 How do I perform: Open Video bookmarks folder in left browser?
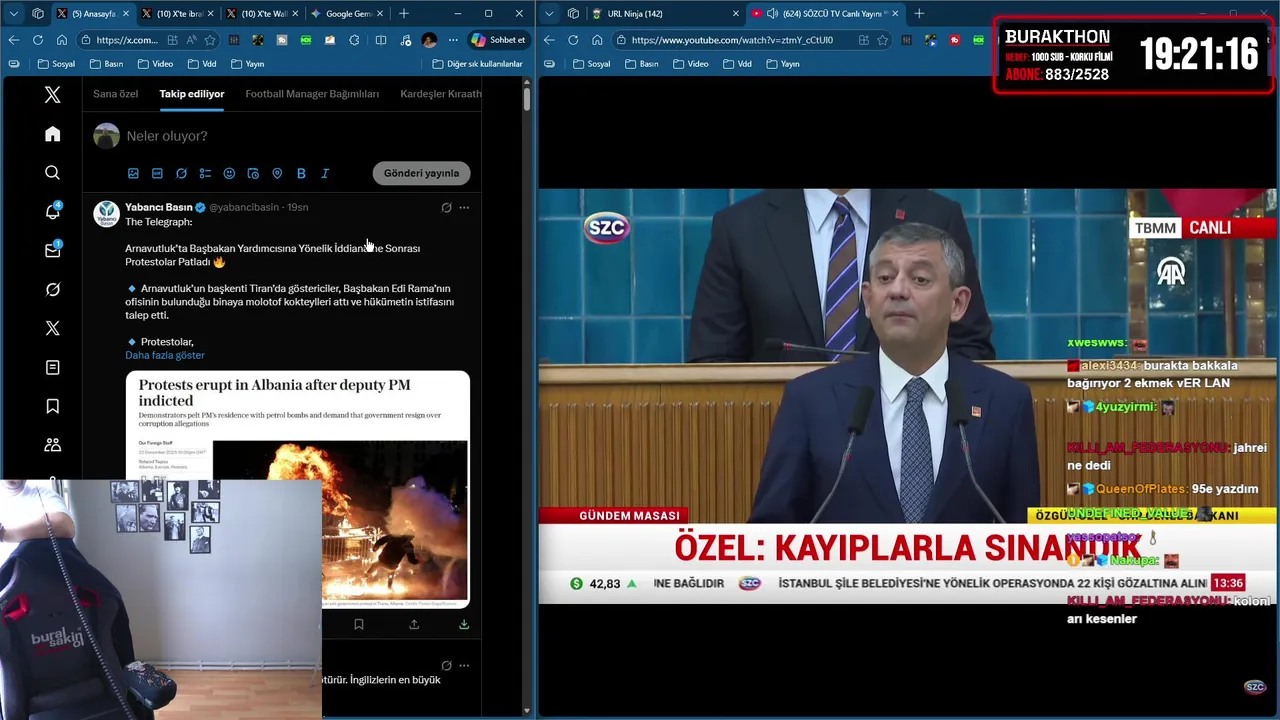(x=155, y=64)
